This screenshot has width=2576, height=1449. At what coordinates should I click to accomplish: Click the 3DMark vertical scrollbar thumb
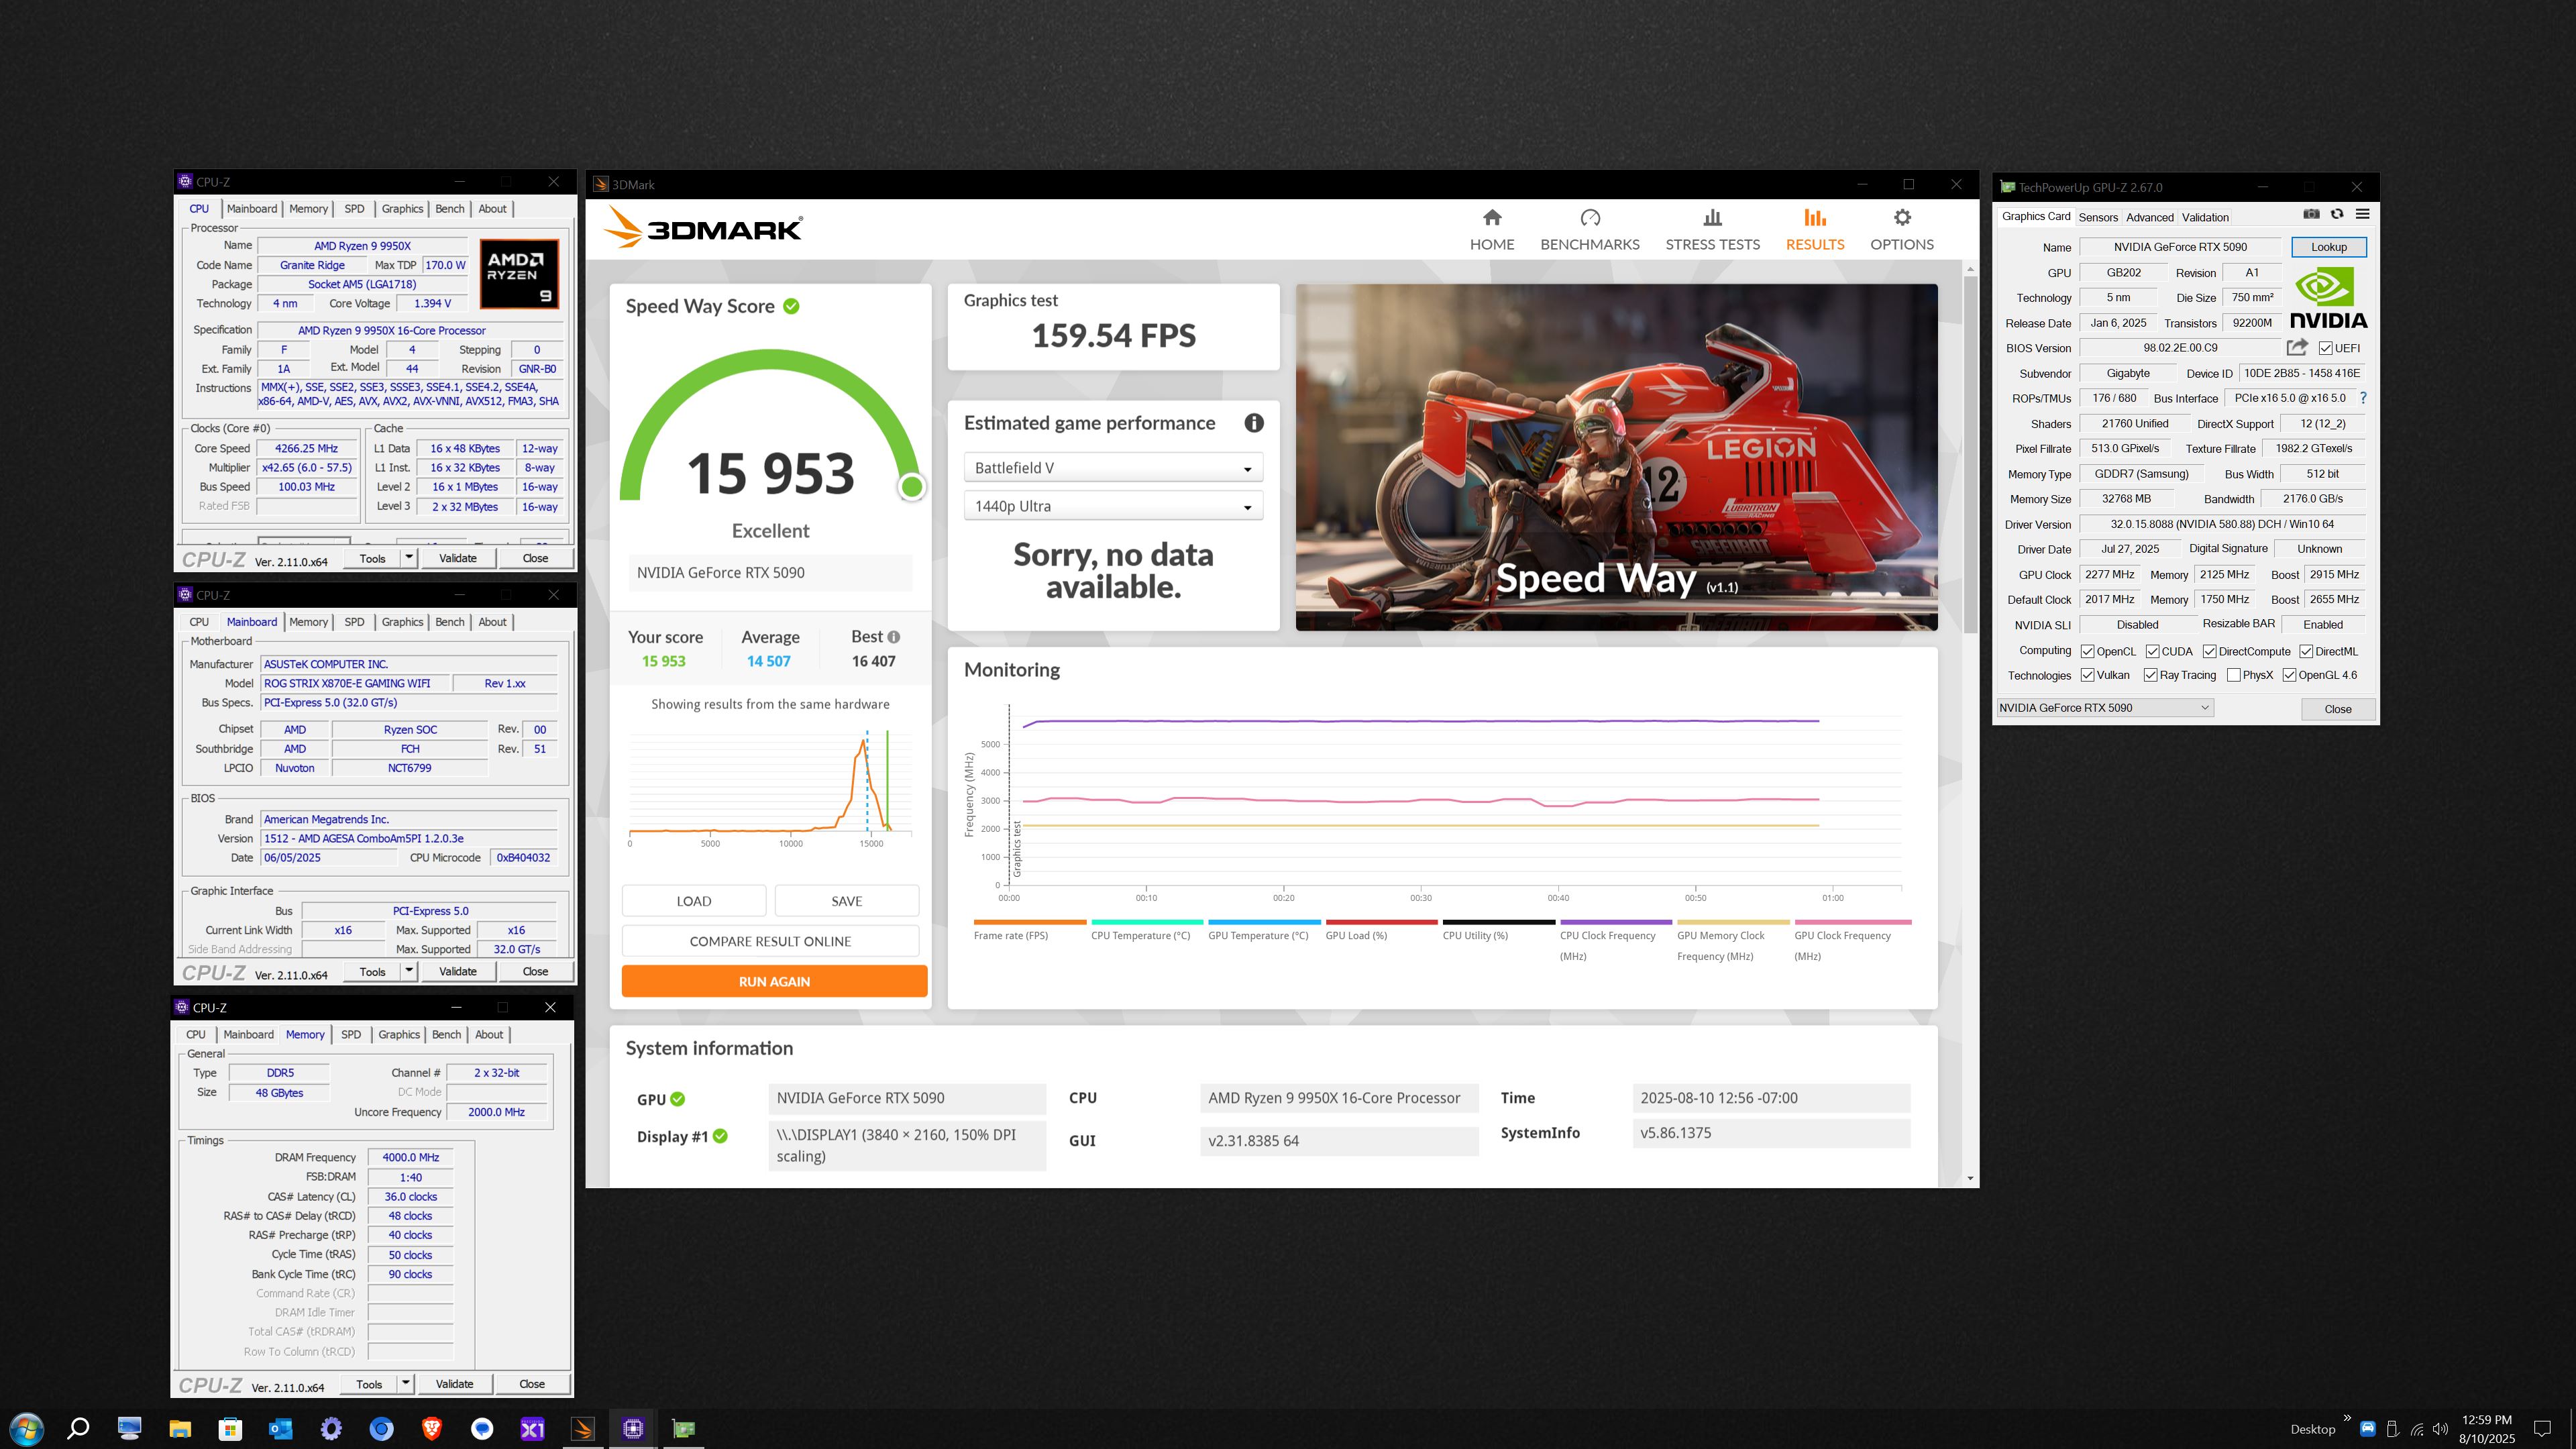(1970, 455)
